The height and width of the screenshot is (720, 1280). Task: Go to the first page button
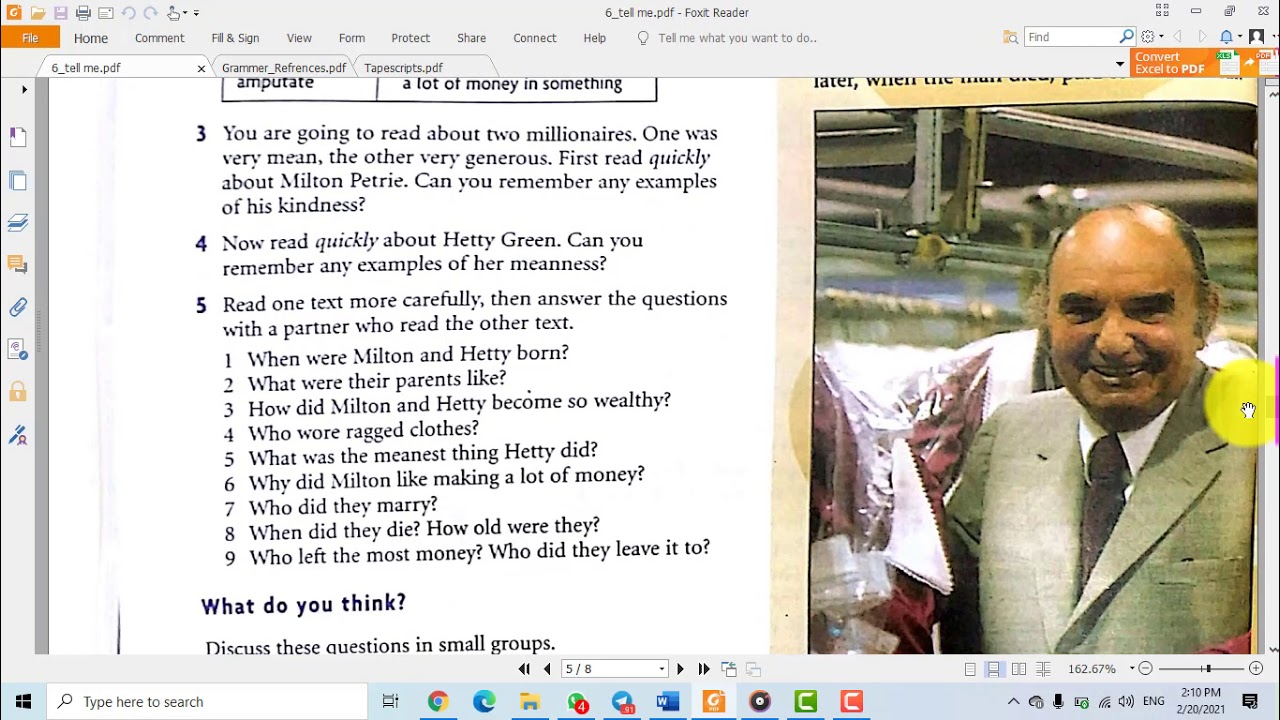(524, 669)
